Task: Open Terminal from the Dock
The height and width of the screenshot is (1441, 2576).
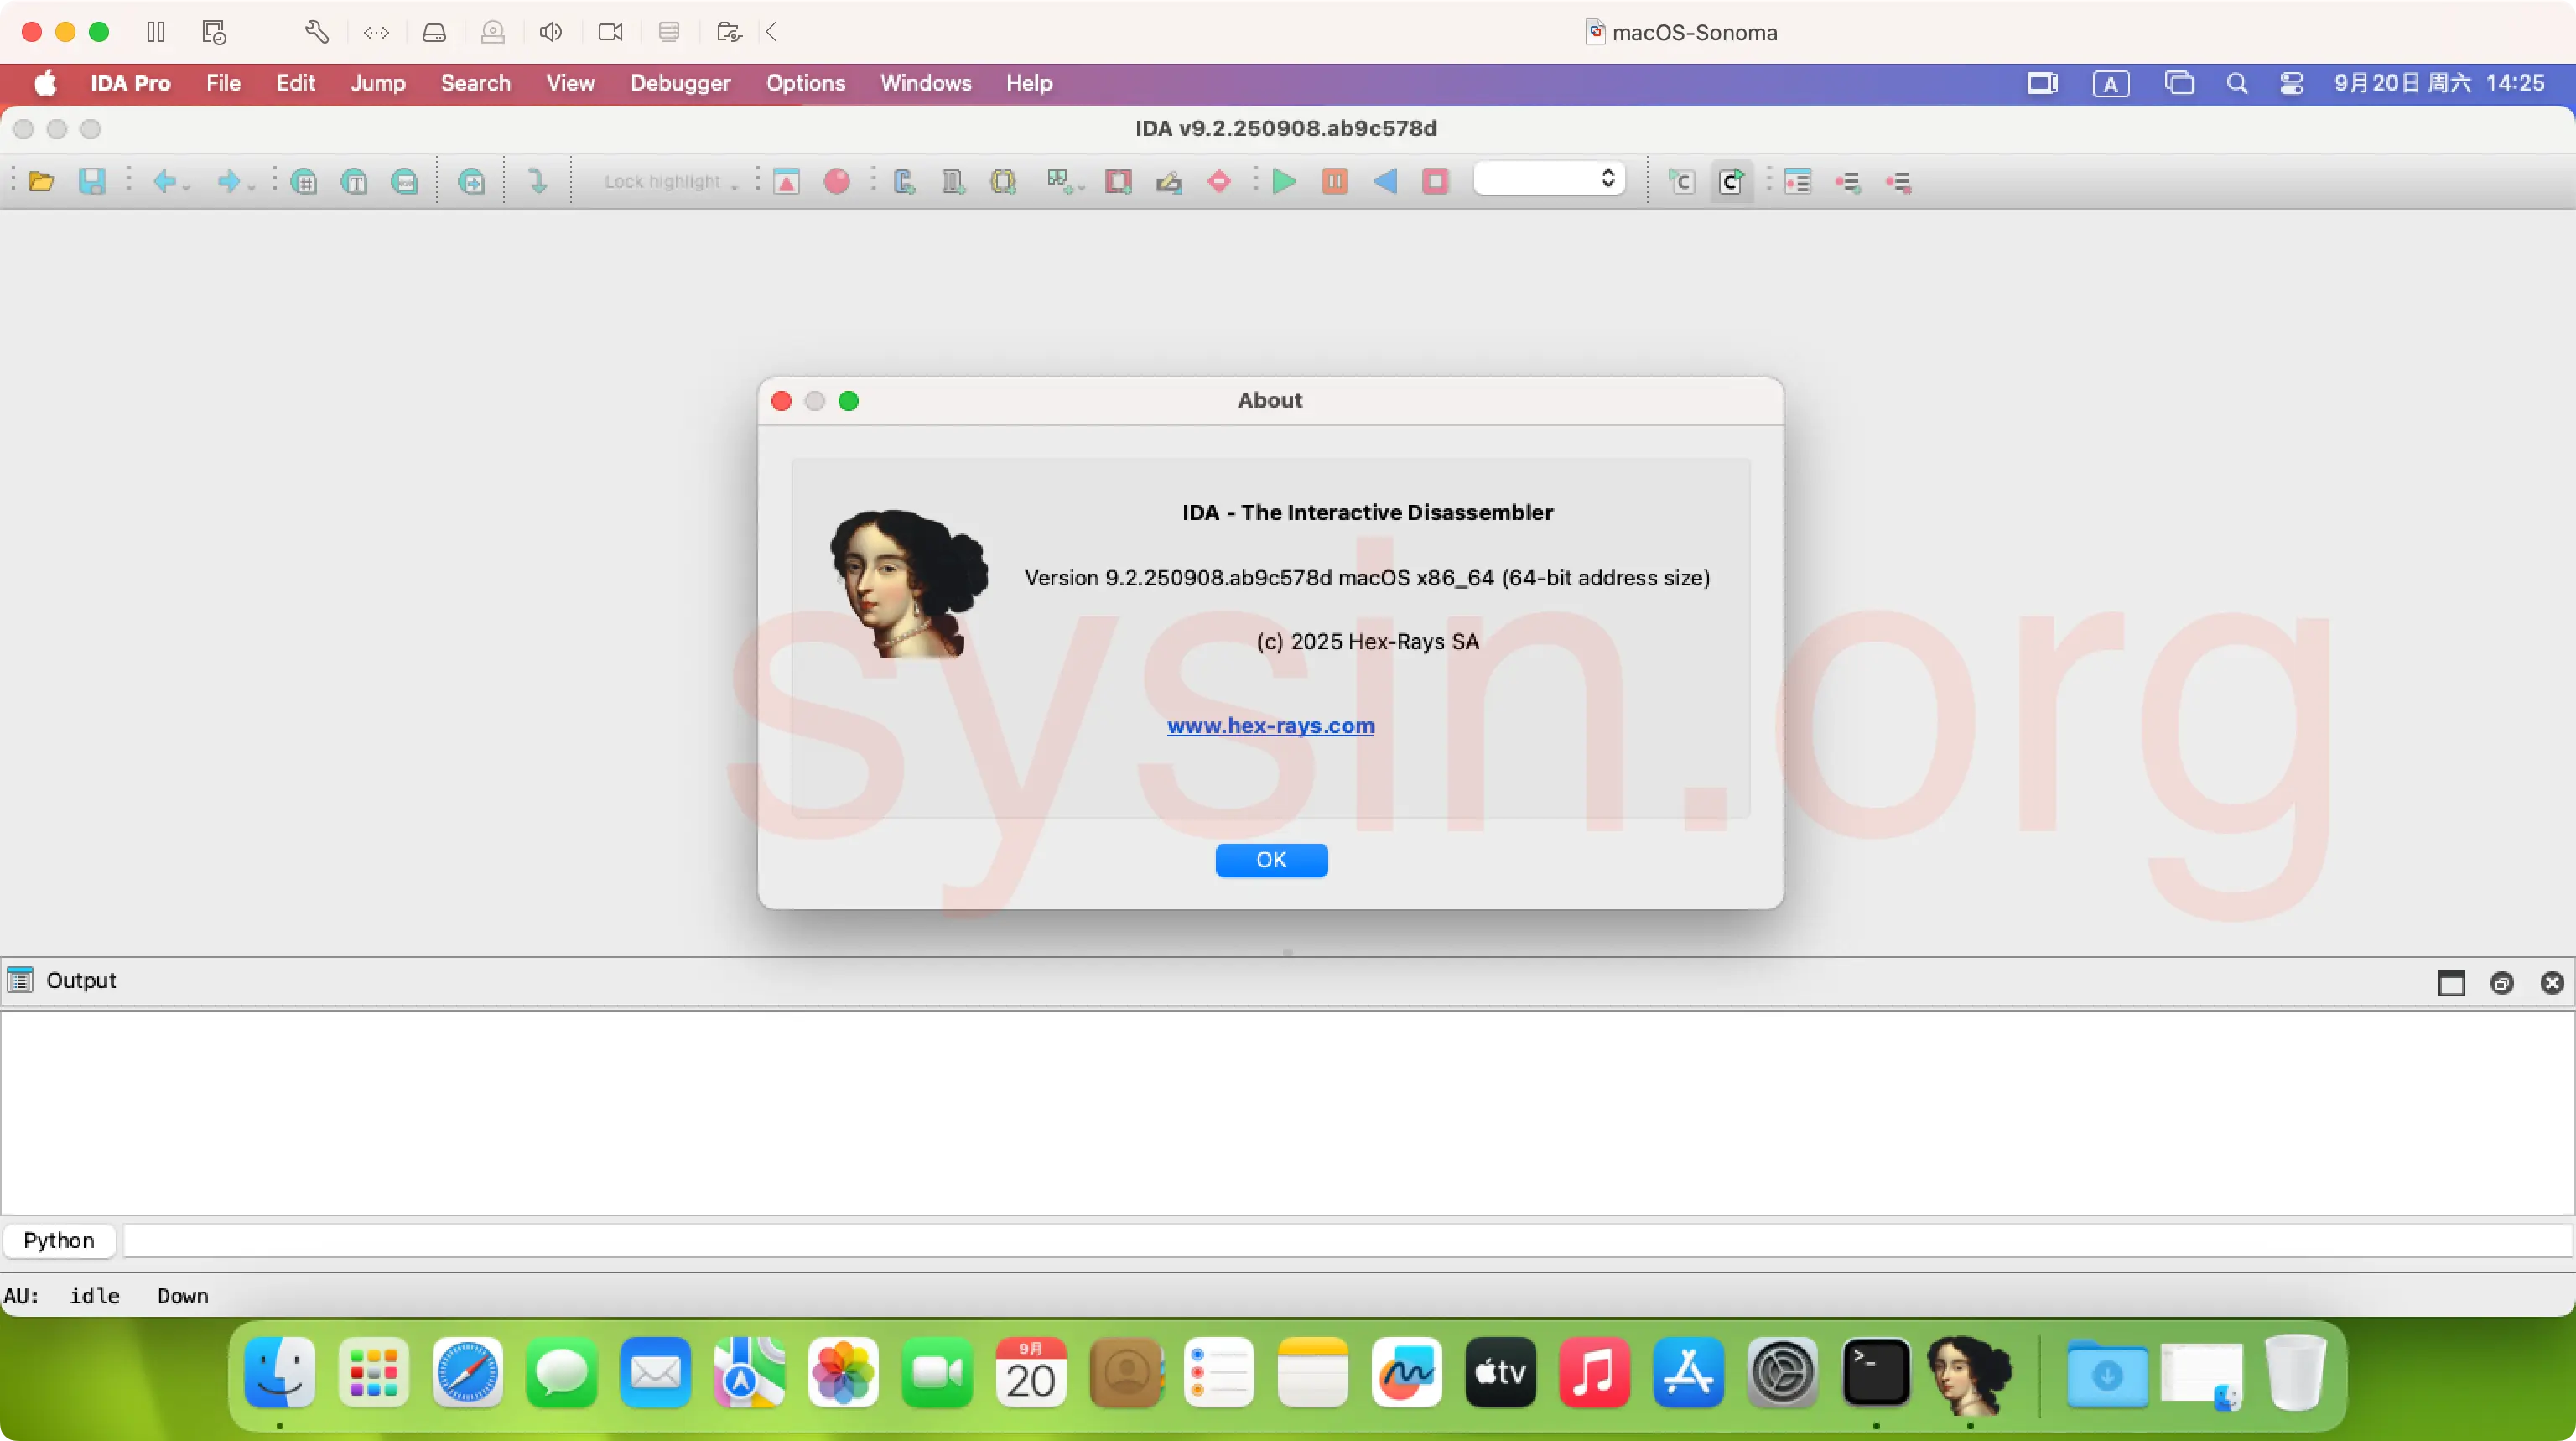Action: 1875,1373
